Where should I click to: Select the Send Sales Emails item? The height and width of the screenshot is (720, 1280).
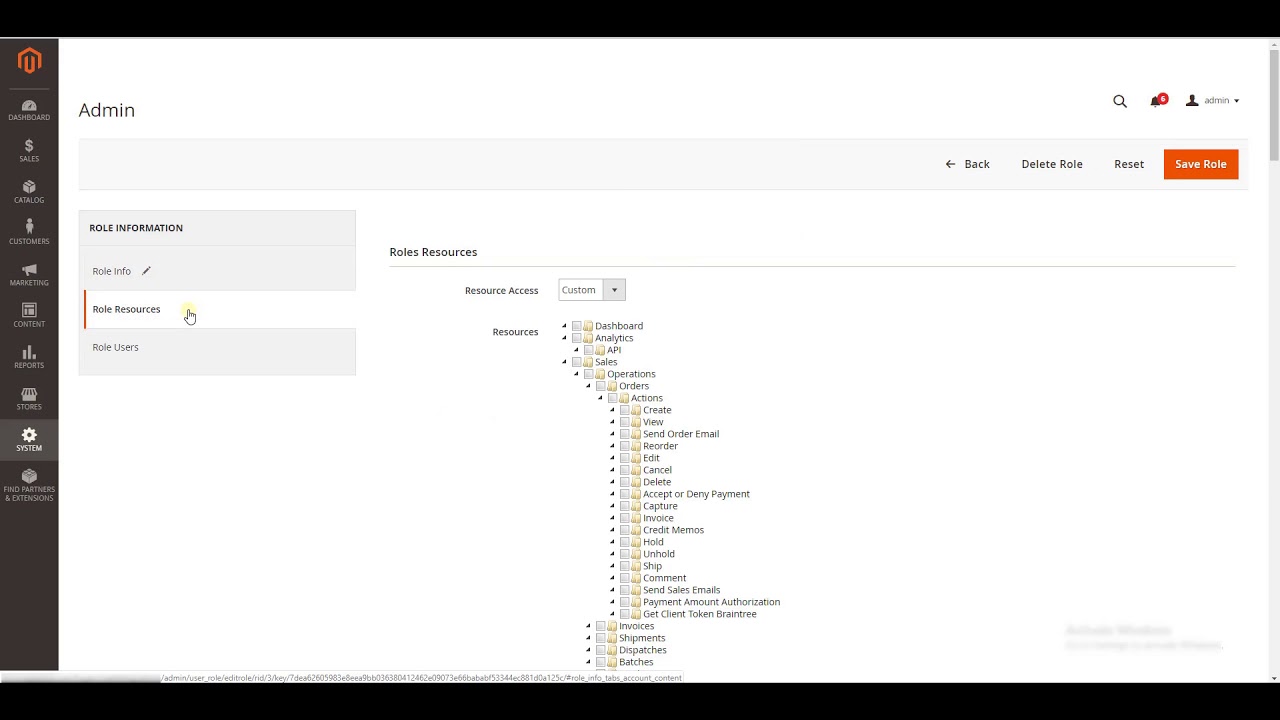coord(681,590)
